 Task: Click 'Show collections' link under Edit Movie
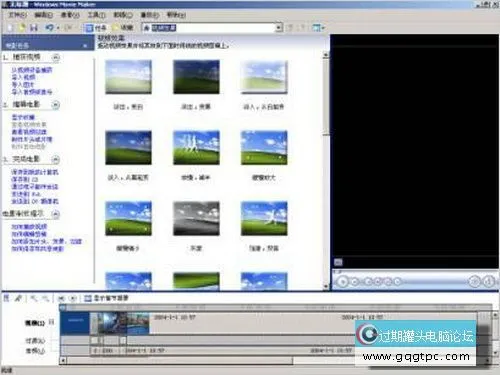coord(23,117)
